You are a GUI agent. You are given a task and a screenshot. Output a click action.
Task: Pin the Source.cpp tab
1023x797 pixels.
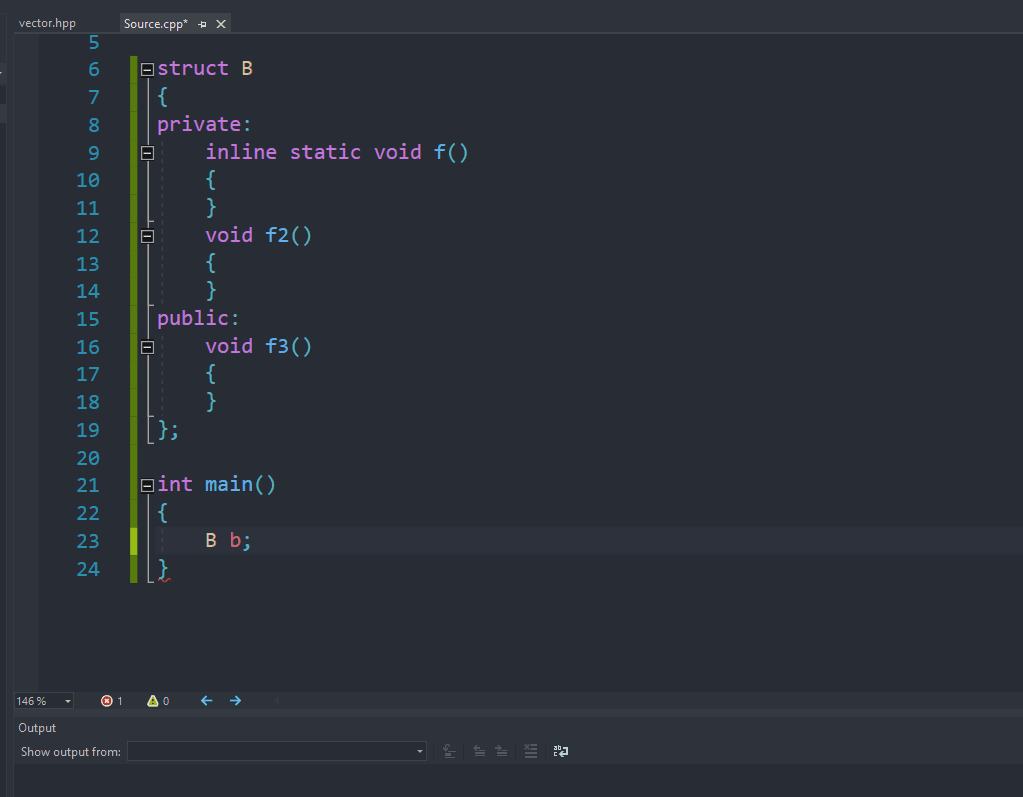202,24
